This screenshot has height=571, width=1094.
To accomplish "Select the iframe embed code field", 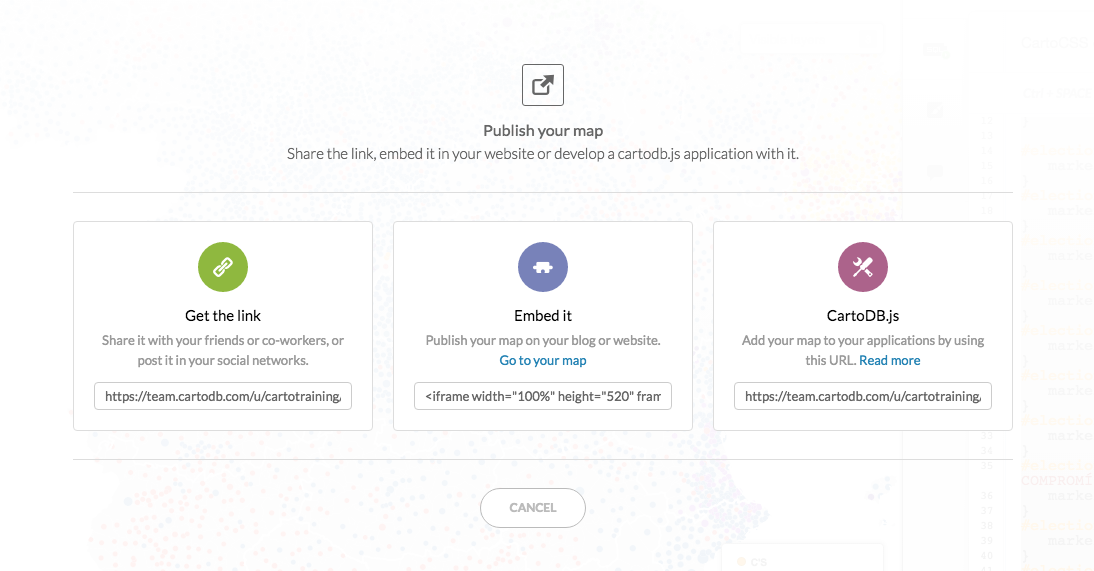I will click(x=543, y=396).
